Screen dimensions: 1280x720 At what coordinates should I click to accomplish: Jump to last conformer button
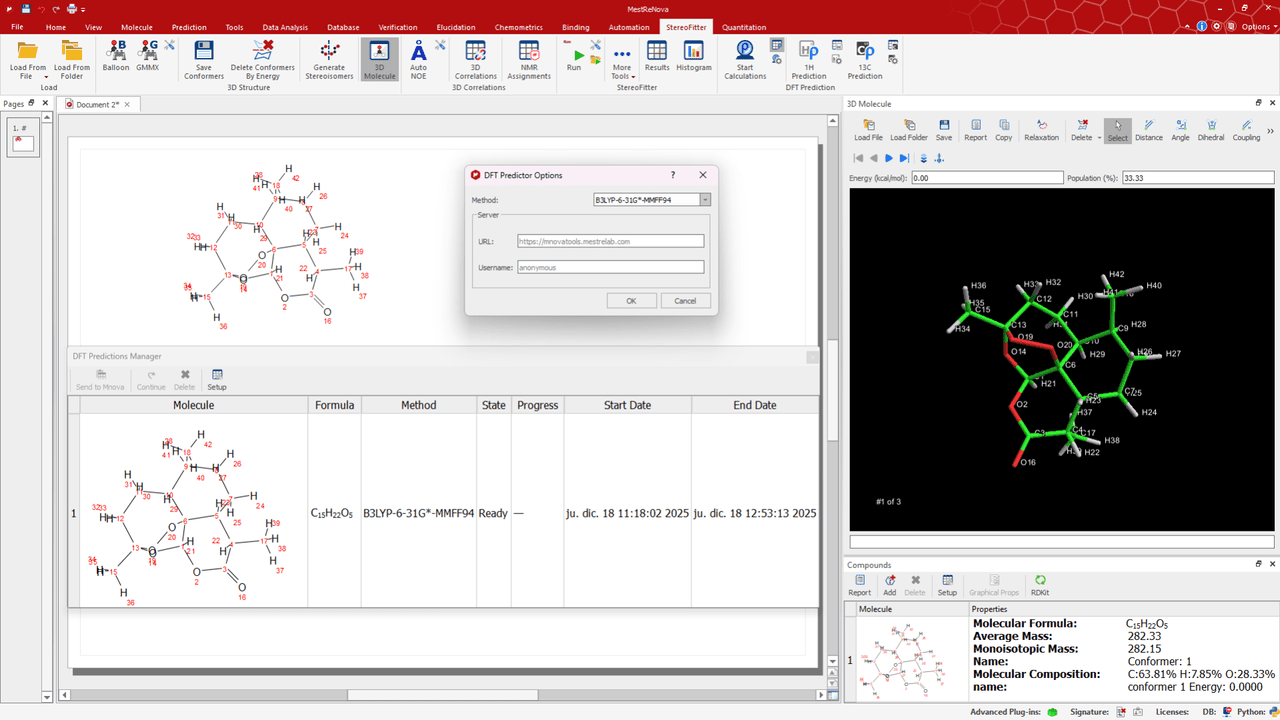pyautogui.click(x=904, y=158)
